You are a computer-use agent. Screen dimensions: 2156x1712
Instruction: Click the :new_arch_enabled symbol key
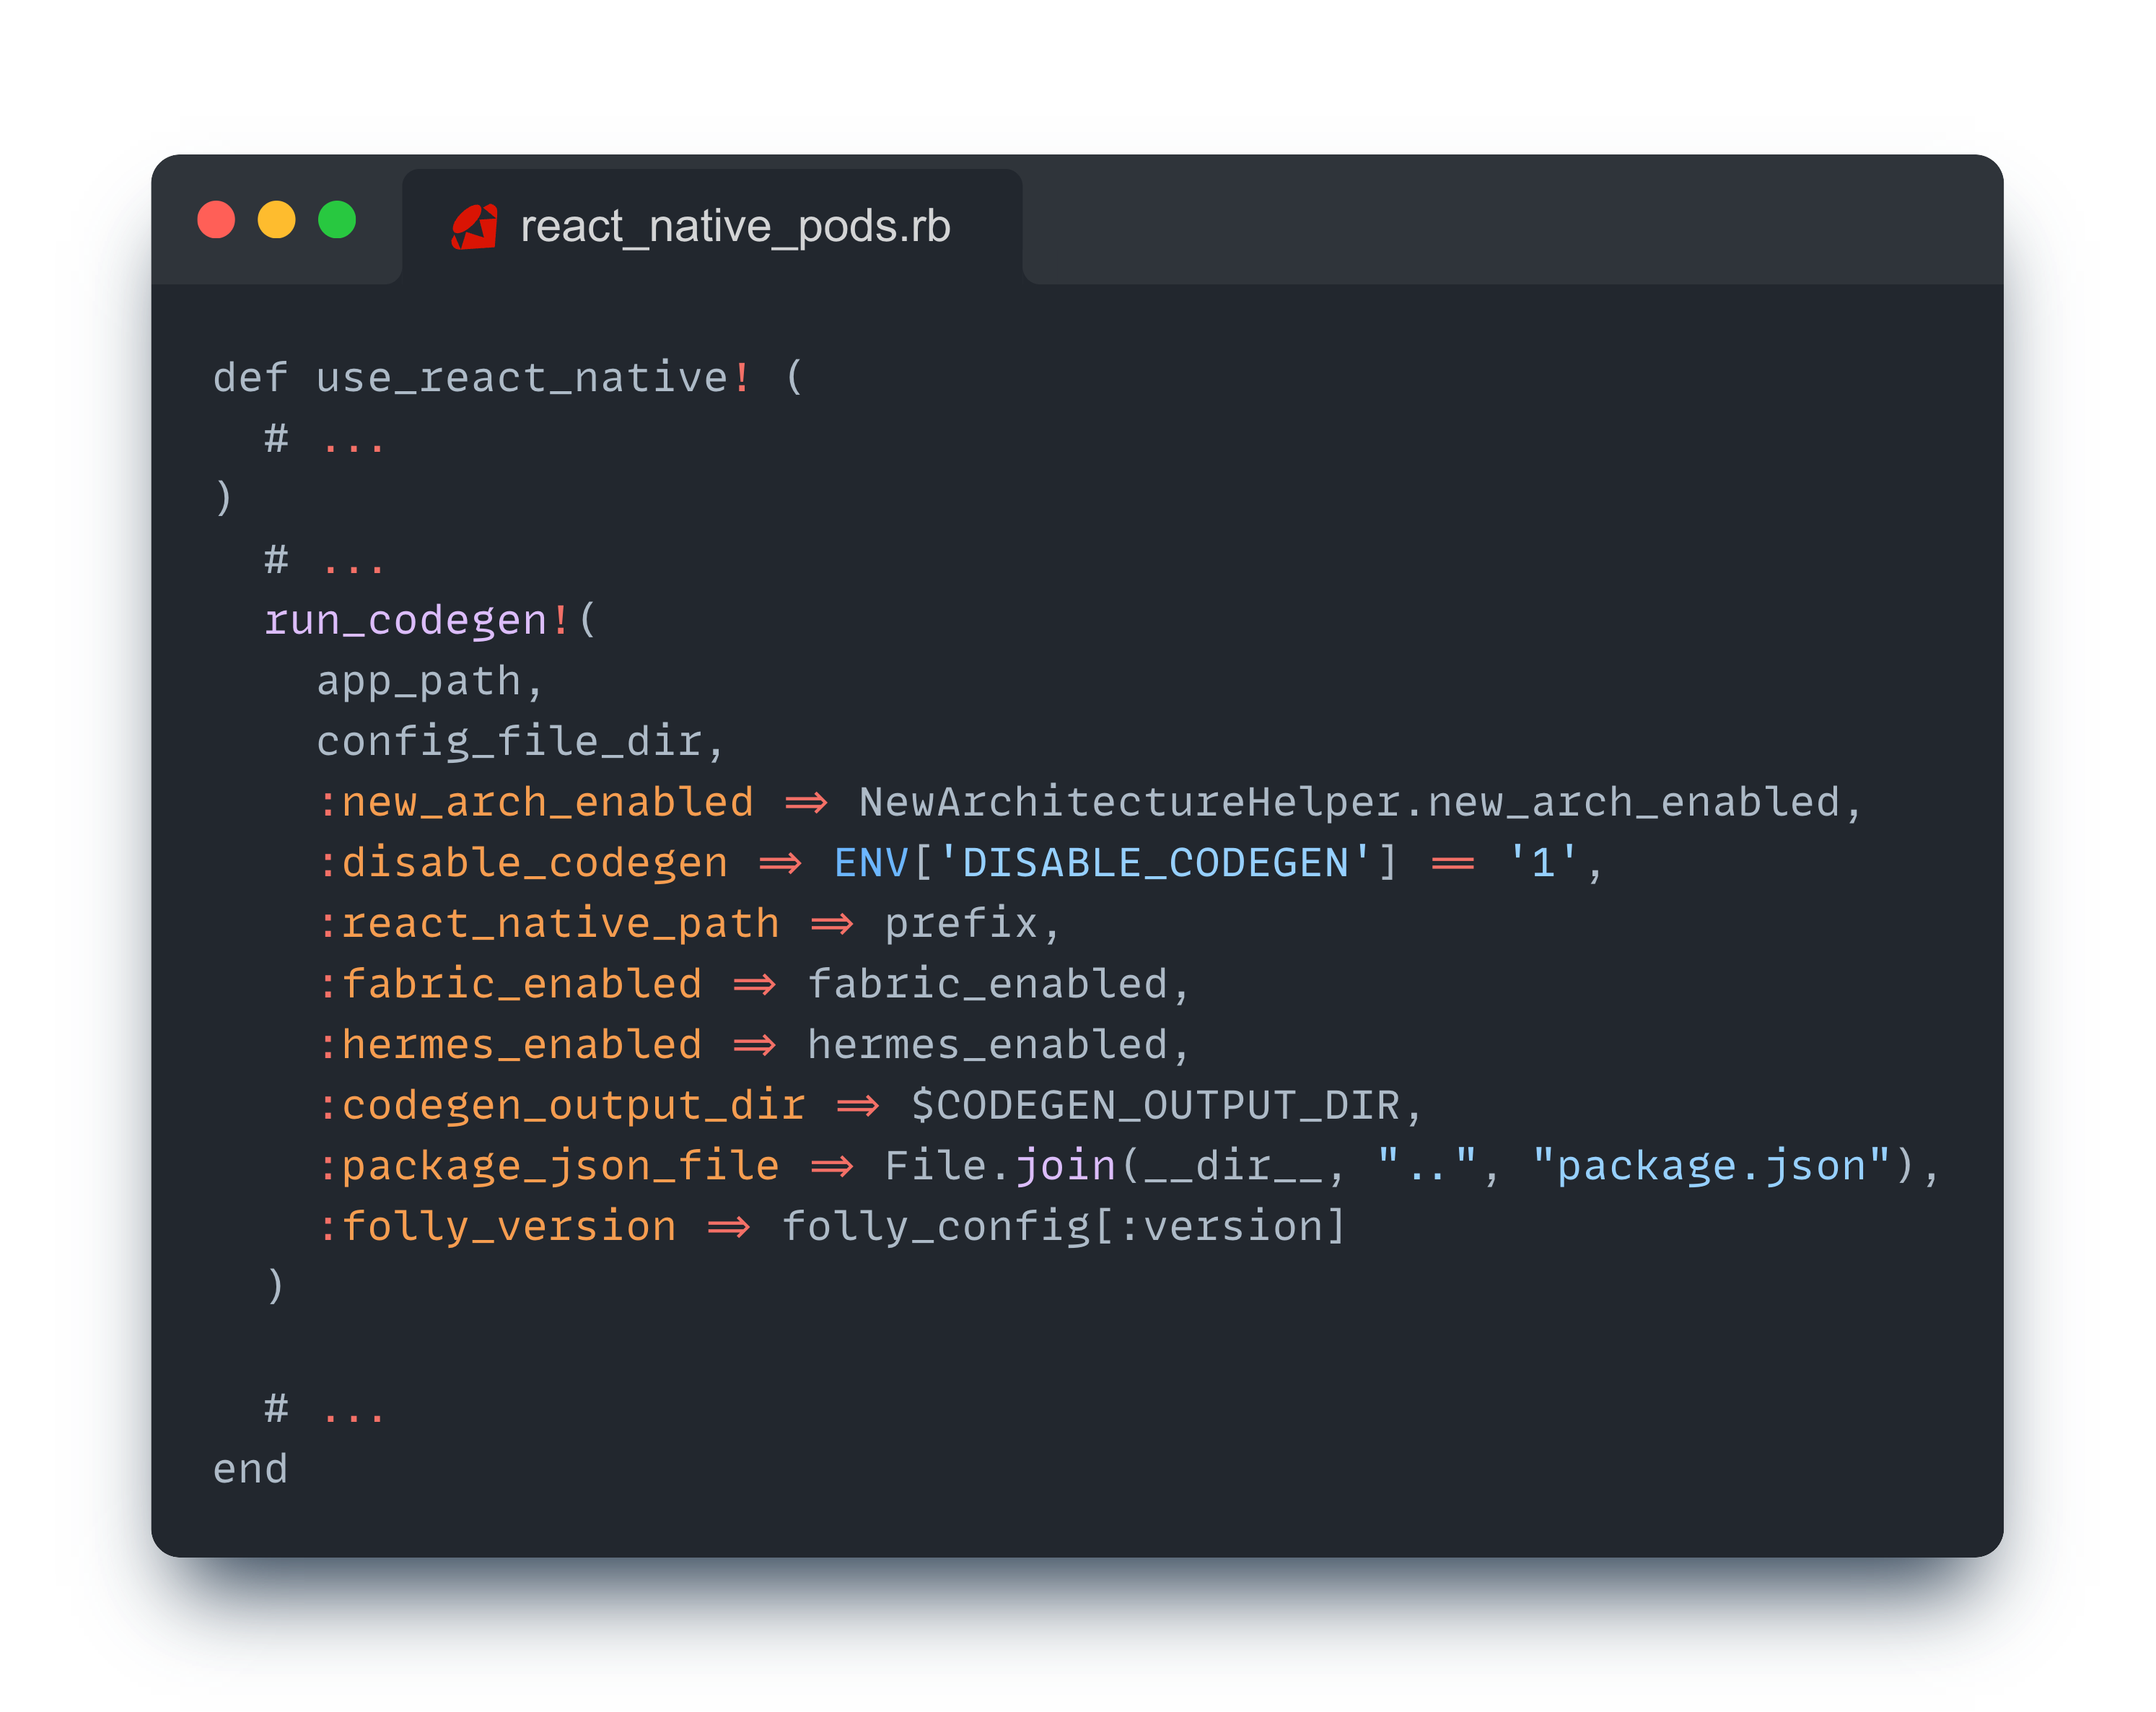535,803
